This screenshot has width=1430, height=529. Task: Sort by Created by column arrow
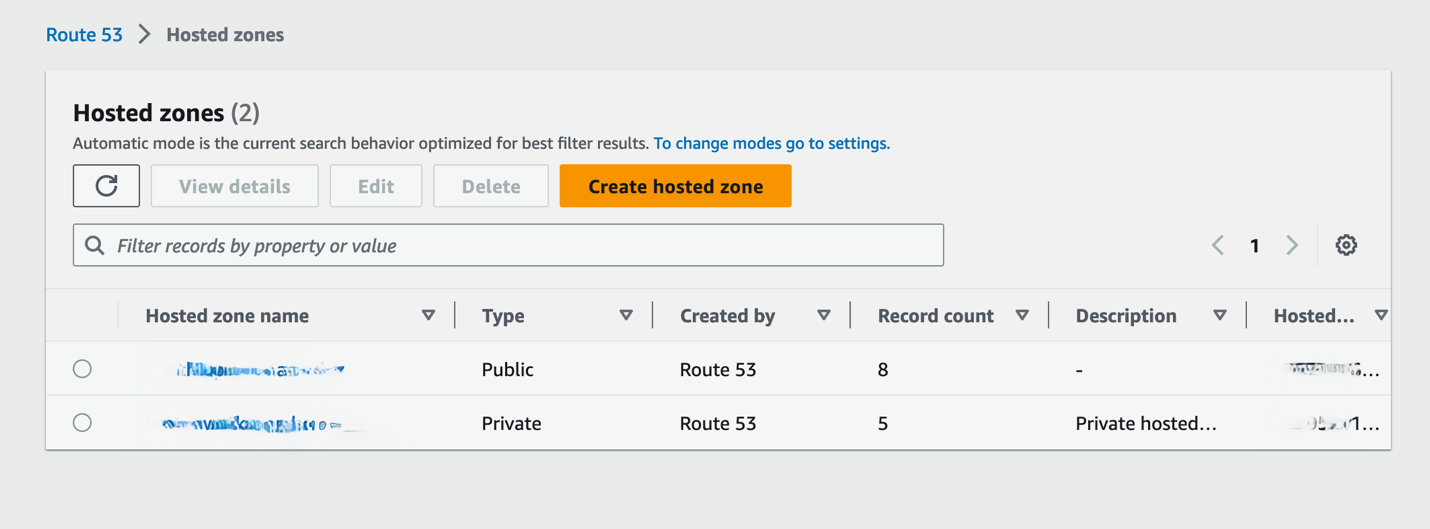pyautogui.click(x=824, y=315)
